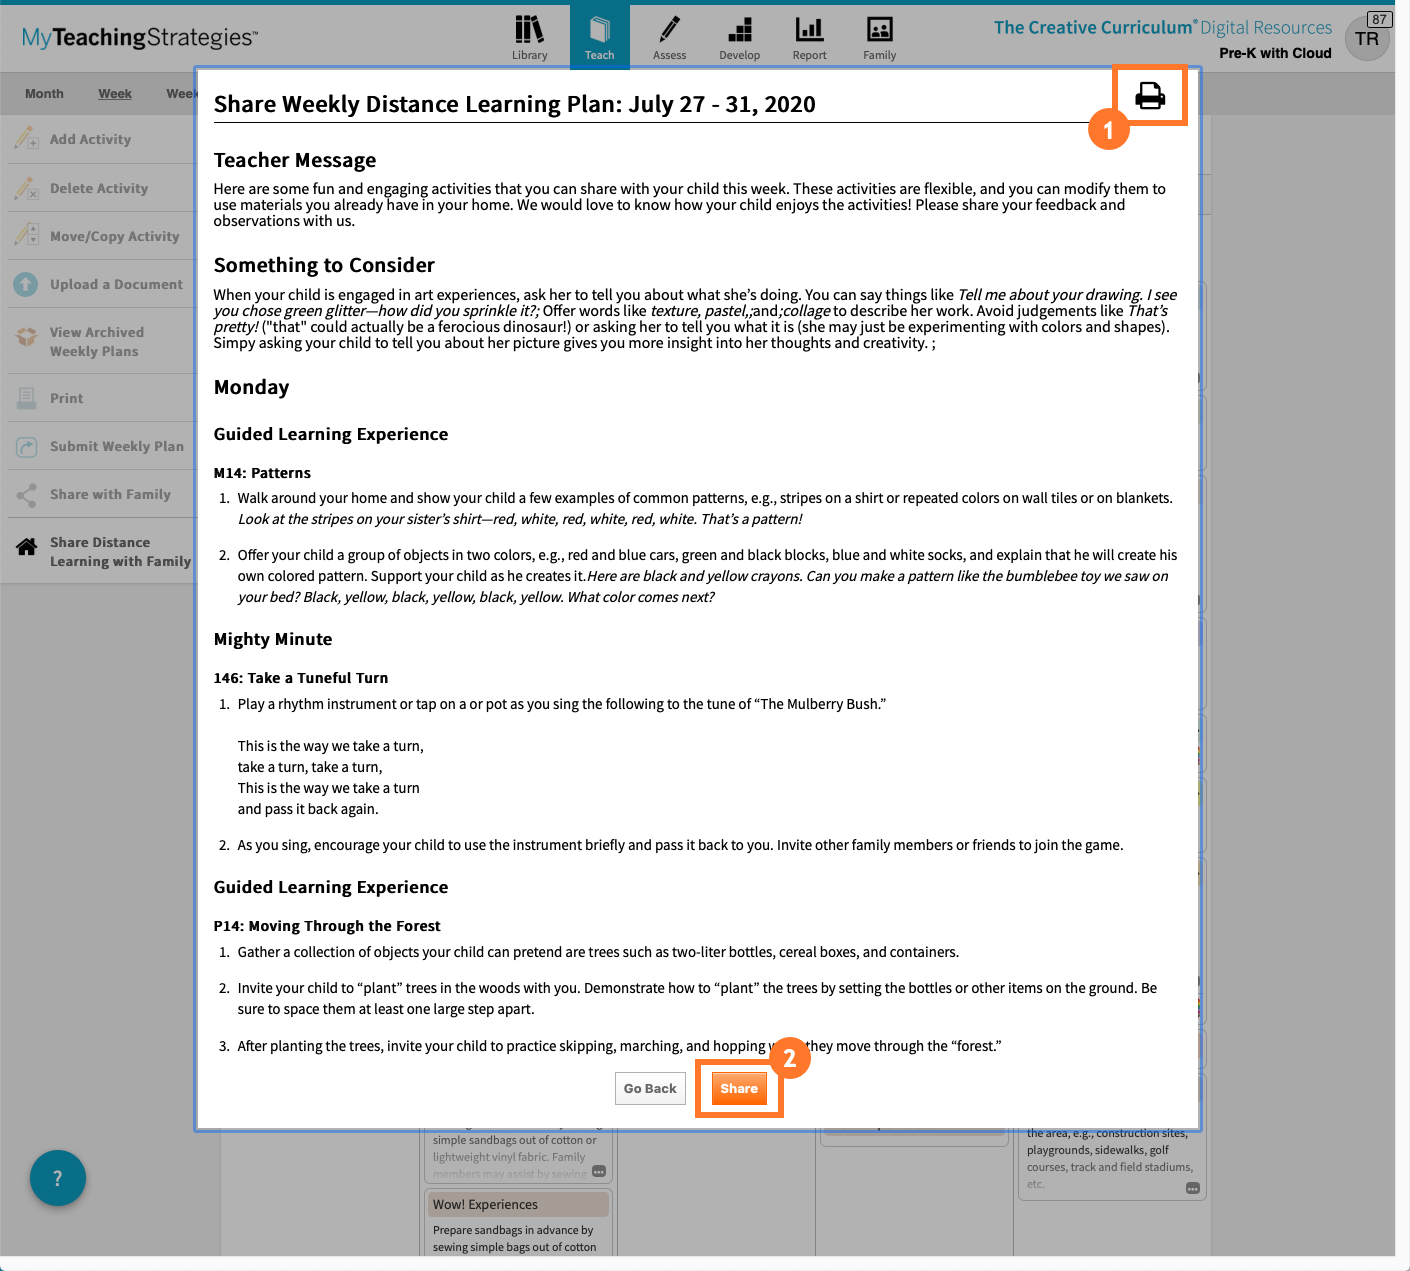Select Print in the sidebar
Screen dimensions: 1410x1271
point(67,398)
